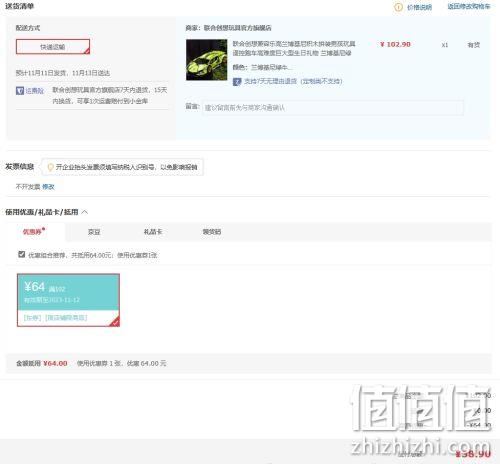The width and height of the screenshot is (500, 464).
Task: Click the red checkmark corner on ¥64 coupon
Action: click(115, 322)
